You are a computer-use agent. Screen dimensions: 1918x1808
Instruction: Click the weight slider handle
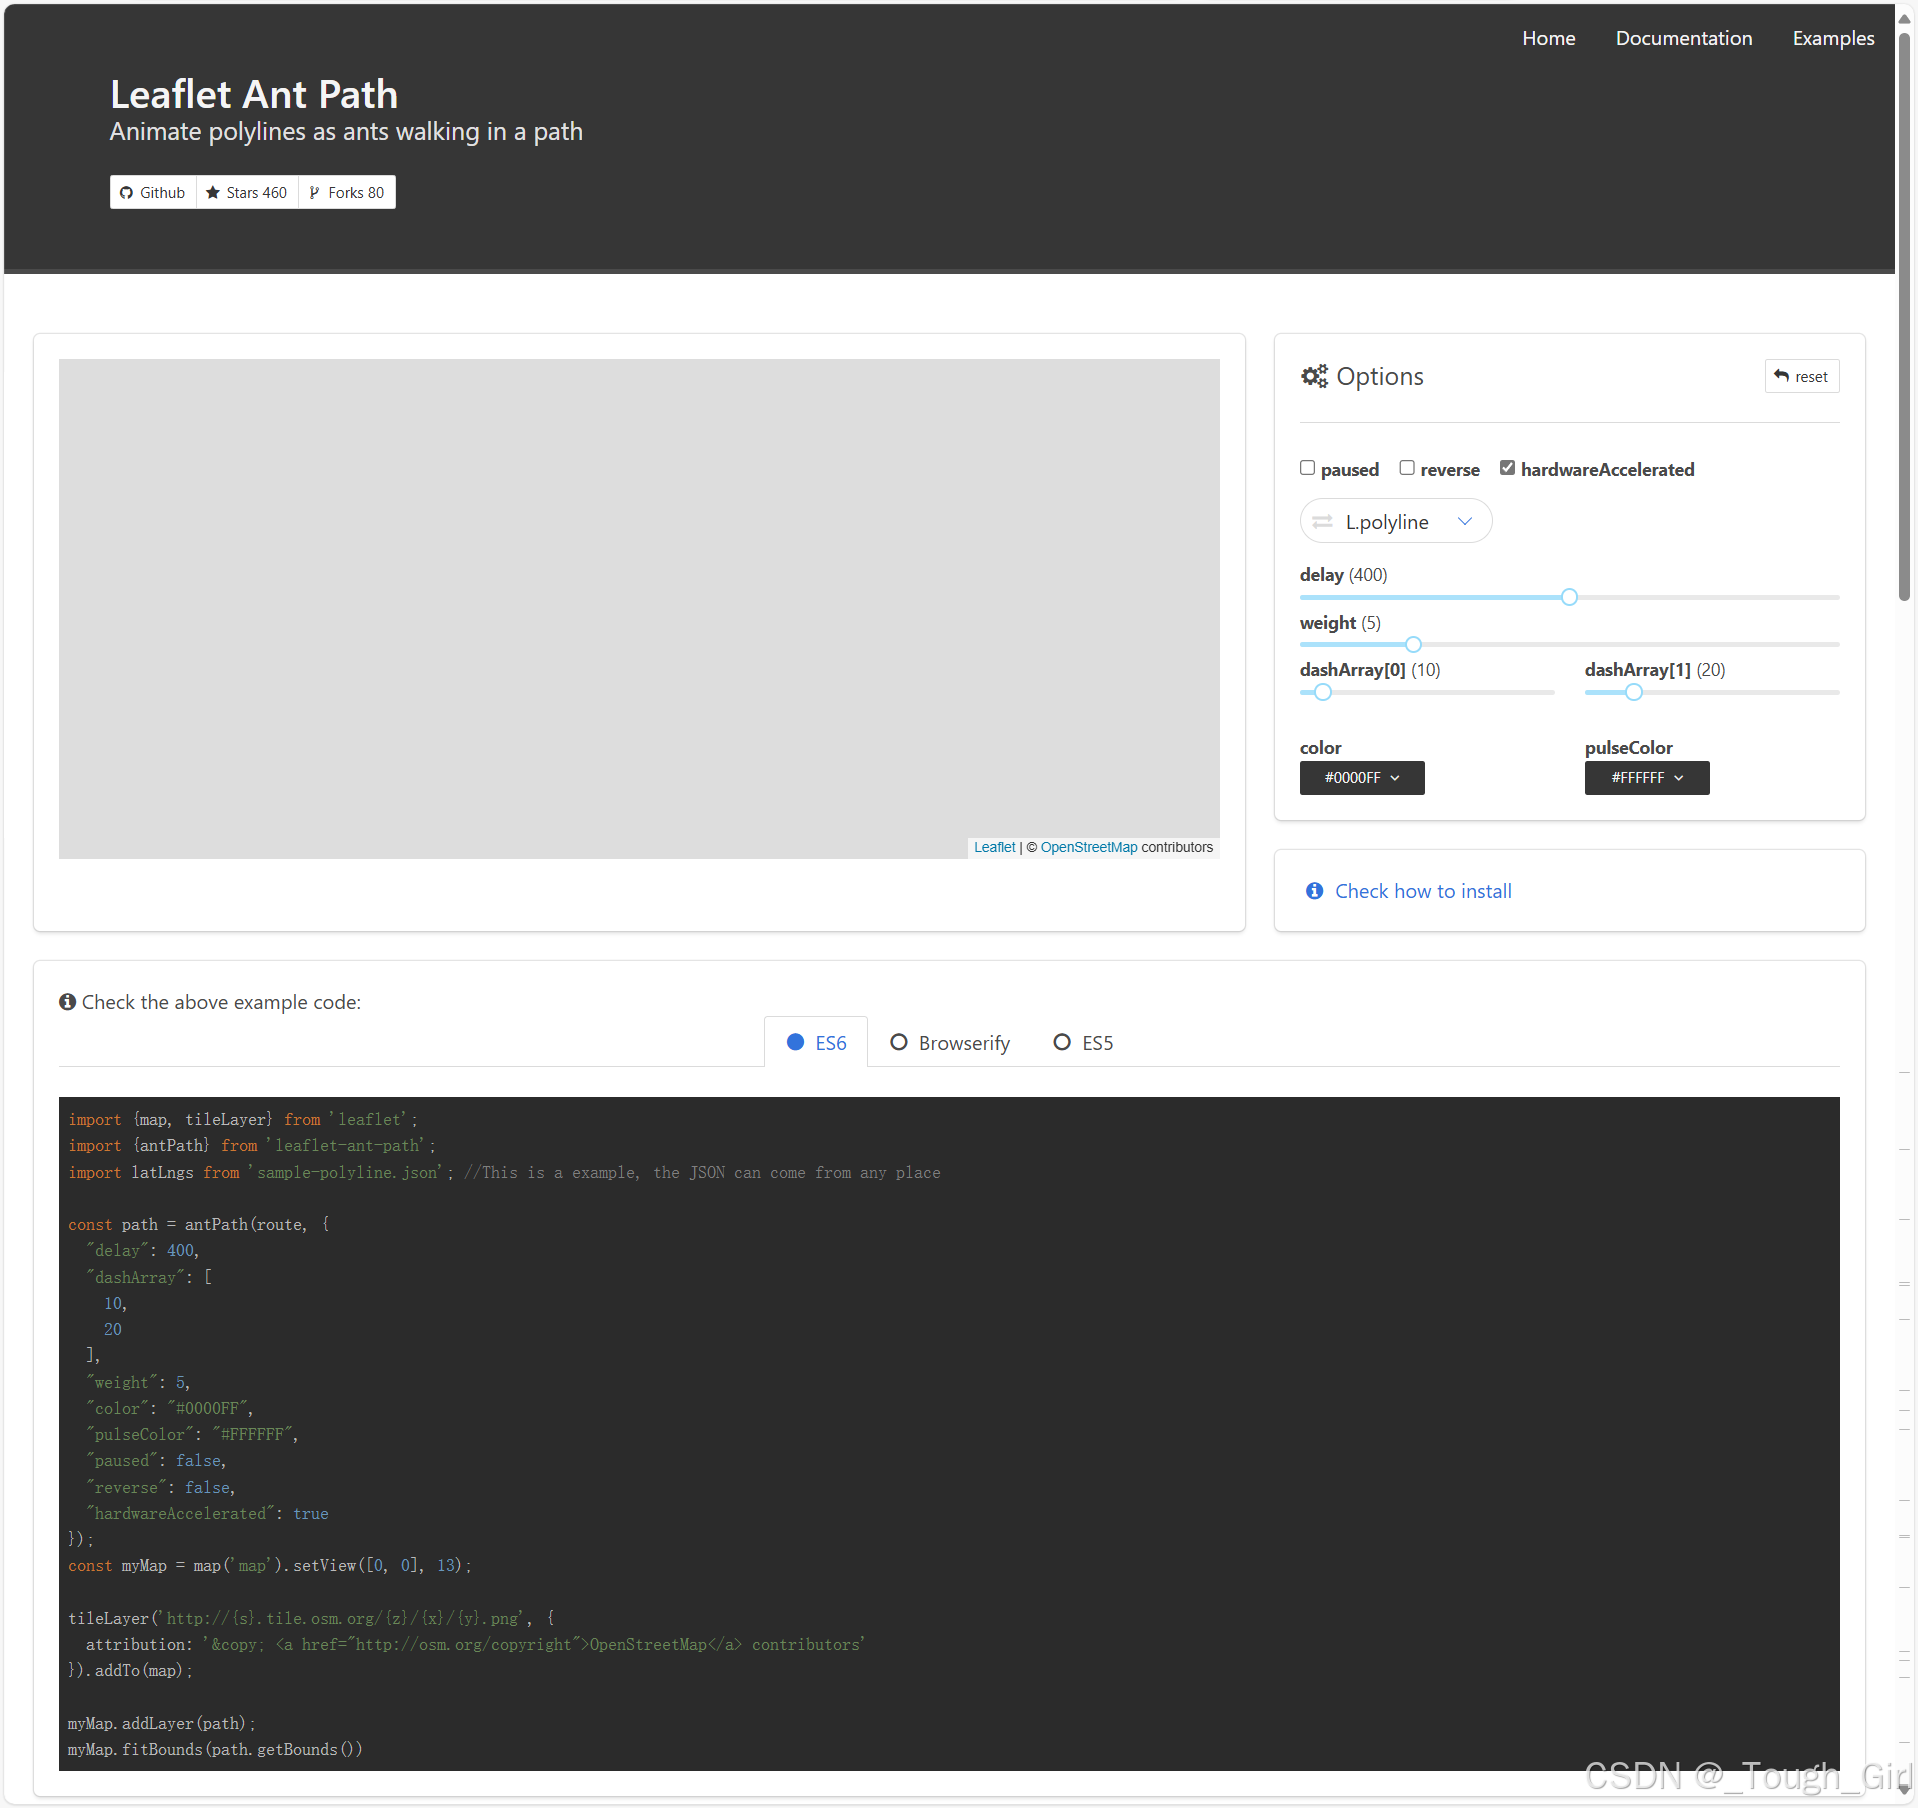click(x=1413, y=645)
